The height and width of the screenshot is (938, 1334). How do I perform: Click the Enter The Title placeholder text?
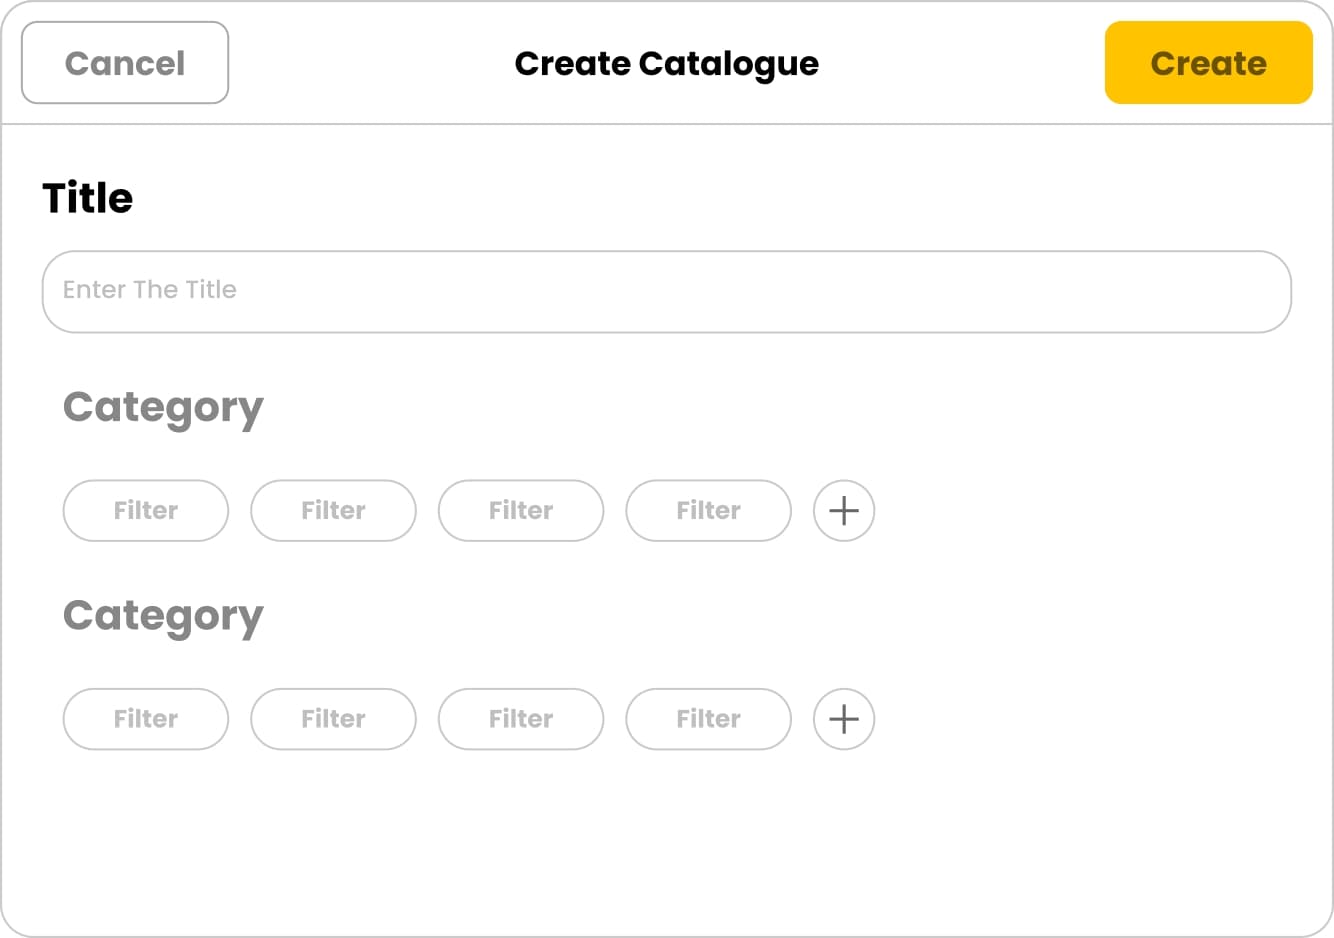(x=148, y=290)
